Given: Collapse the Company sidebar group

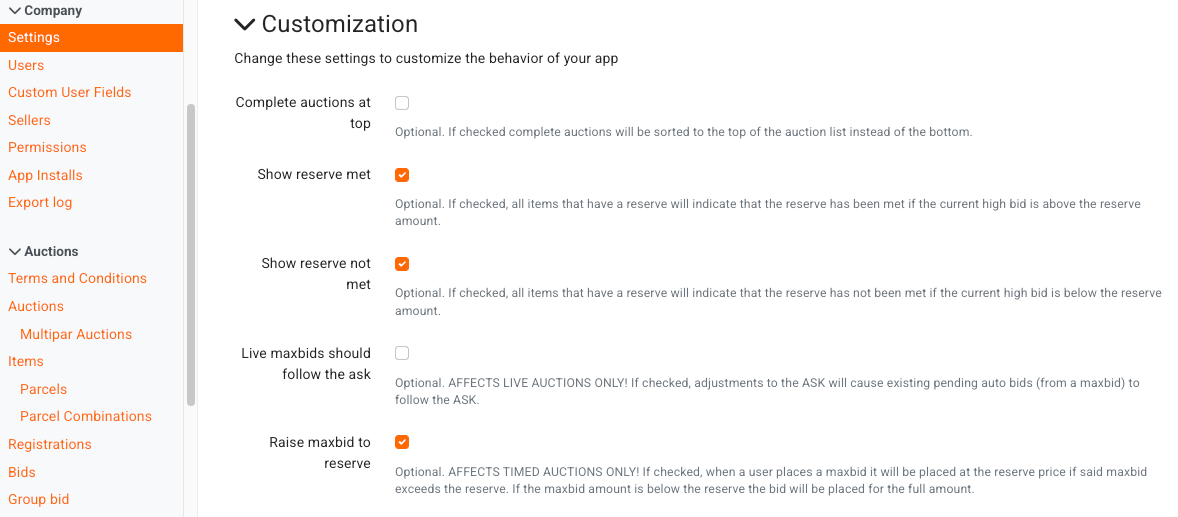Looking at the screenshot, I should 14,11.
